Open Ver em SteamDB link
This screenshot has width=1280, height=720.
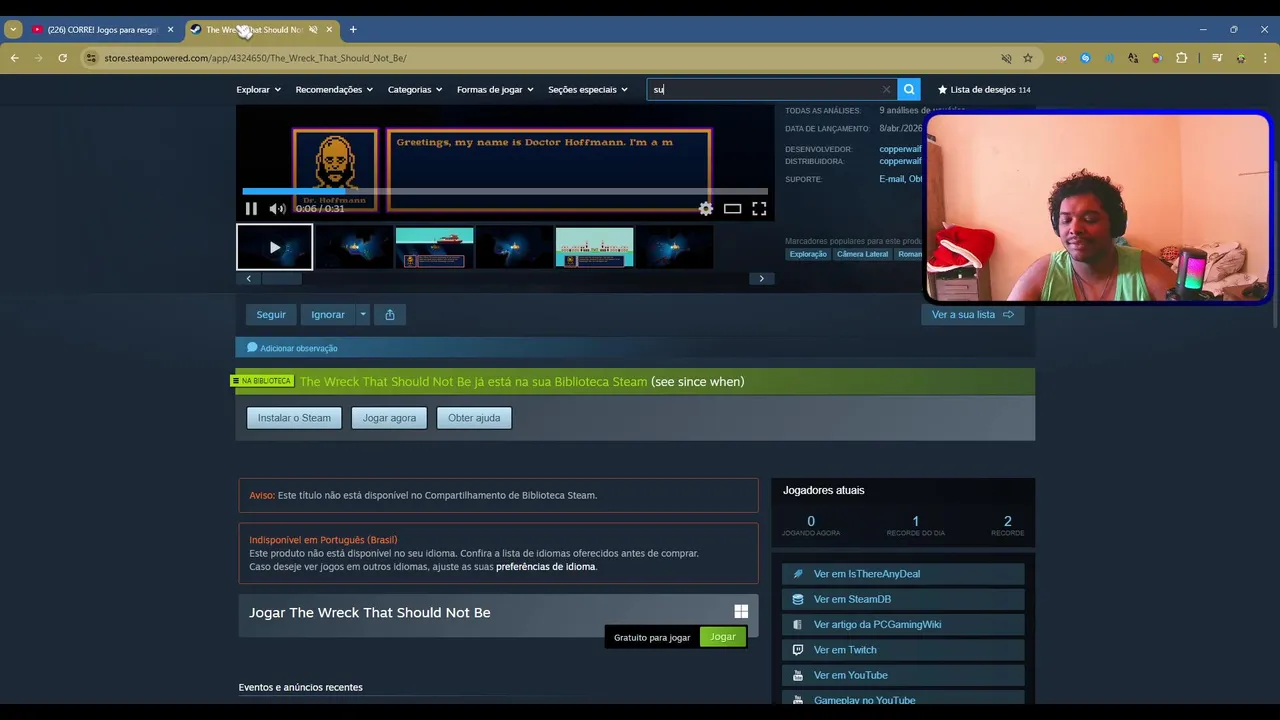click(x=903, y=599)
